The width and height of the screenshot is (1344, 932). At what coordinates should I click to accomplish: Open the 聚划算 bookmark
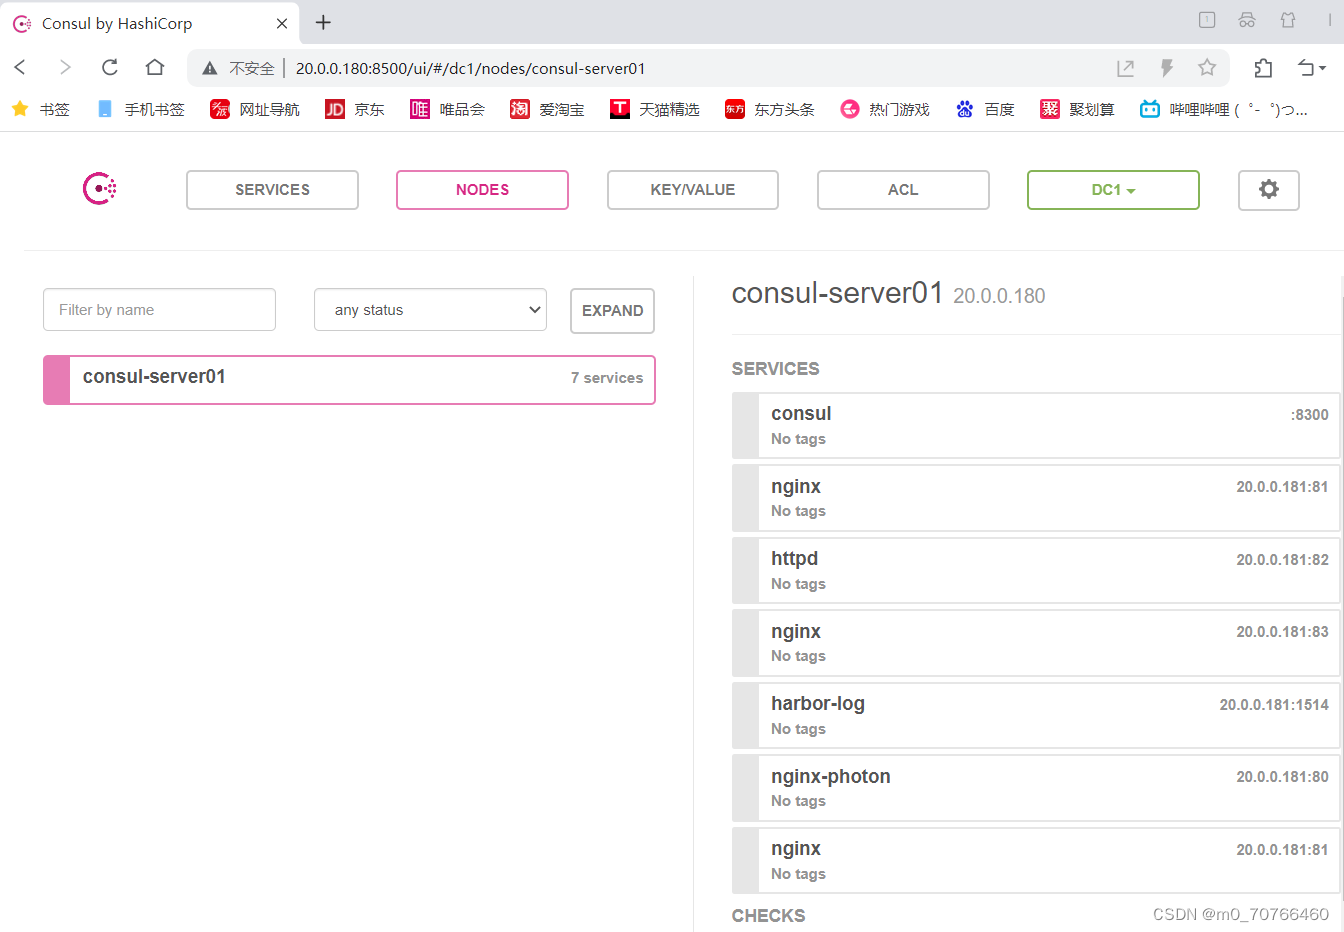click(x=1077, y=109)
